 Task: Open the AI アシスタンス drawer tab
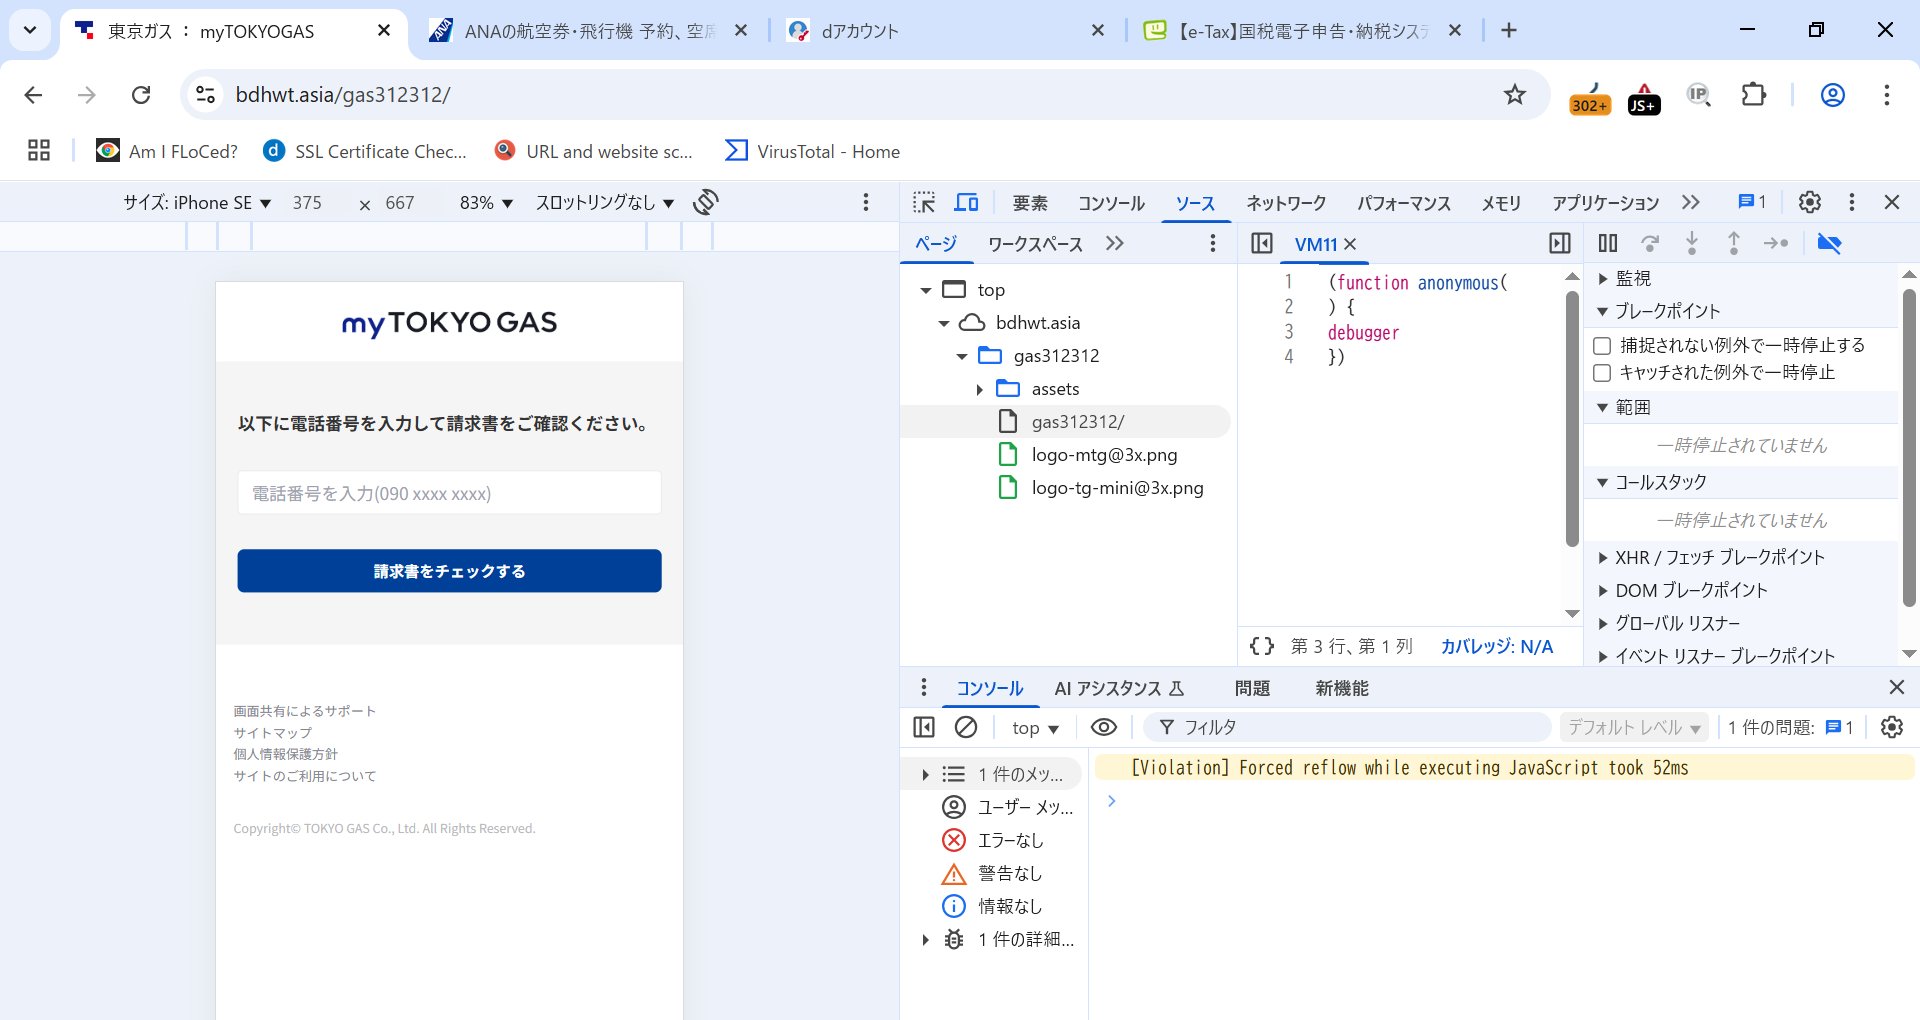[x=1119, y=688]
